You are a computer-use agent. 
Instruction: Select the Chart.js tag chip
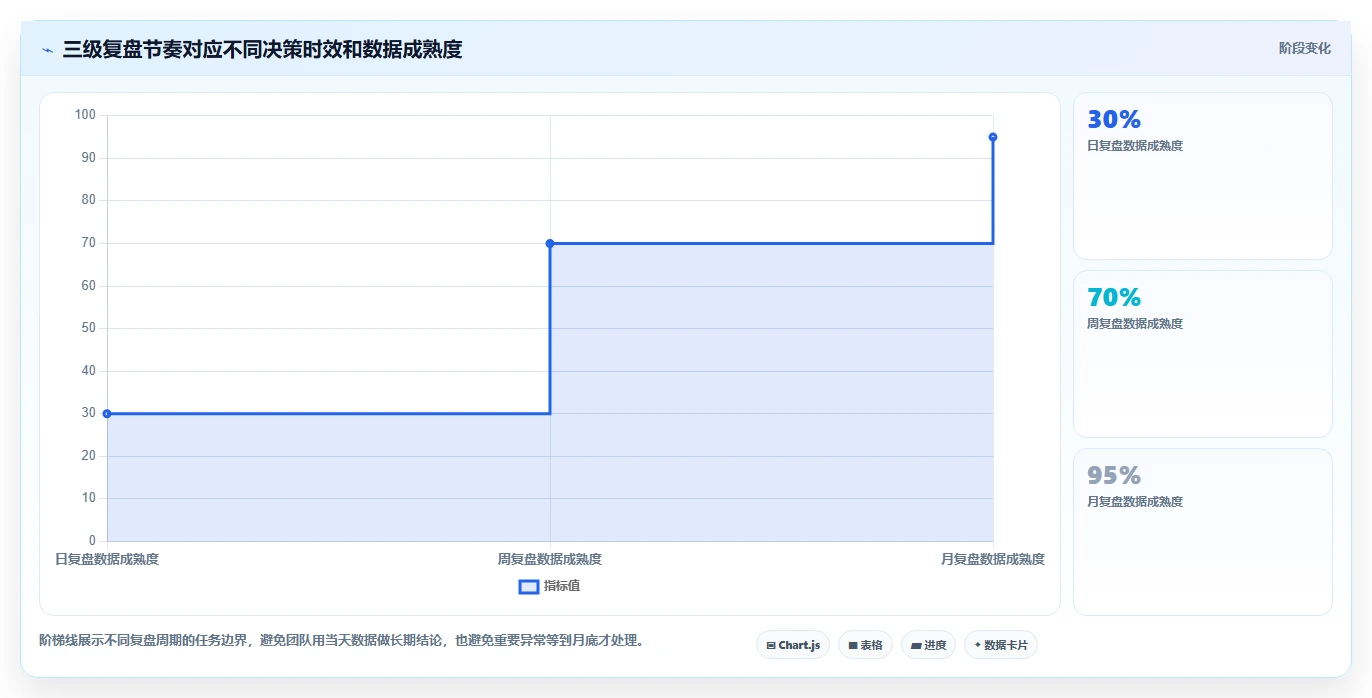793,645
